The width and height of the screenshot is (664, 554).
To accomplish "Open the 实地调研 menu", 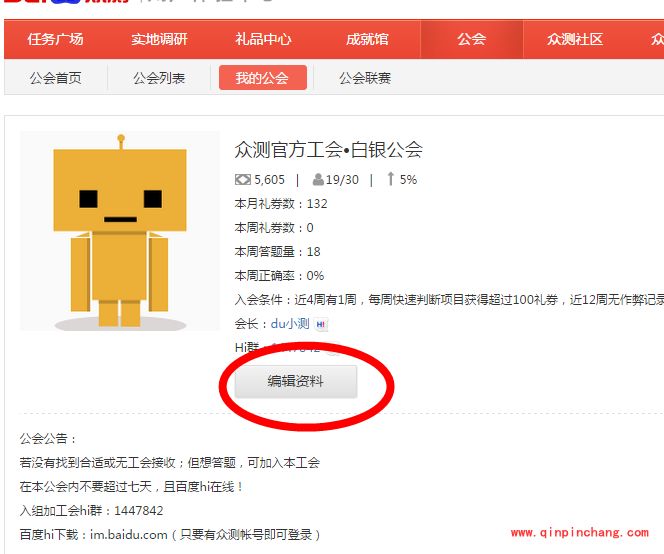I will pyautogui.click(x=159, y=40).
